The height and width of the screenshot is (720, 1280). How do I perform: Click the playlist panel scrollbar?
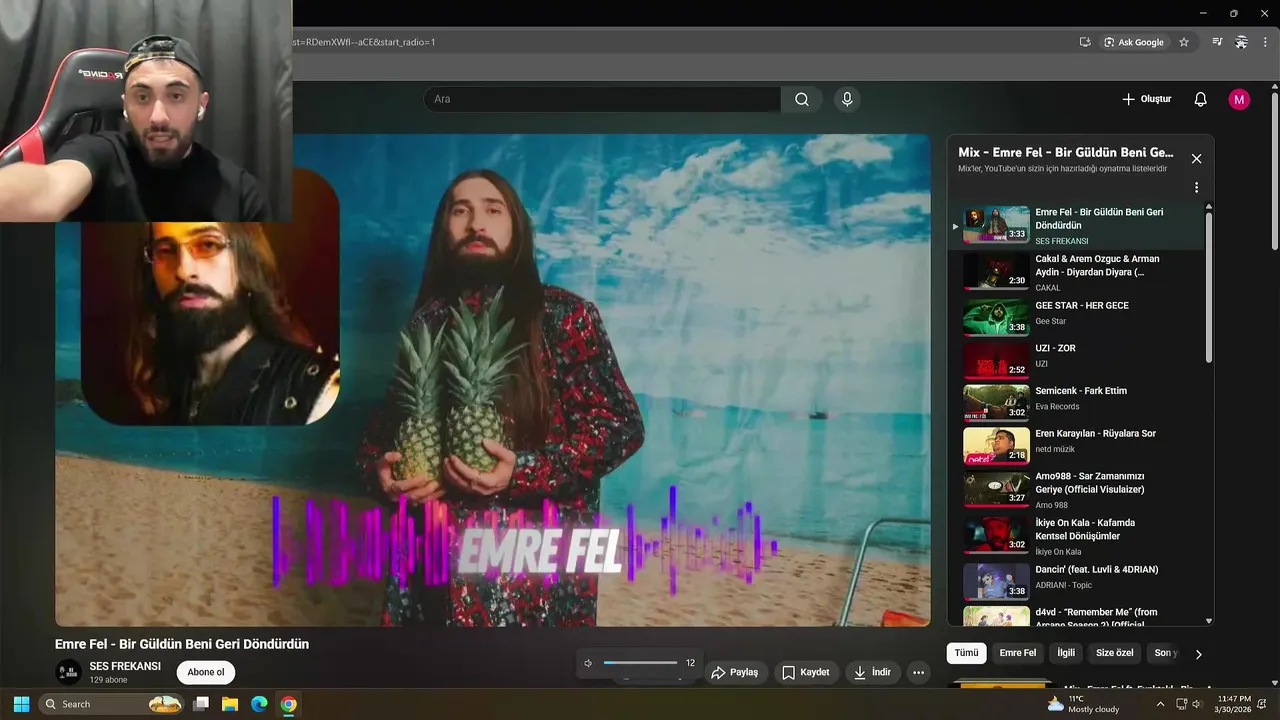(x=1208, y=288)
